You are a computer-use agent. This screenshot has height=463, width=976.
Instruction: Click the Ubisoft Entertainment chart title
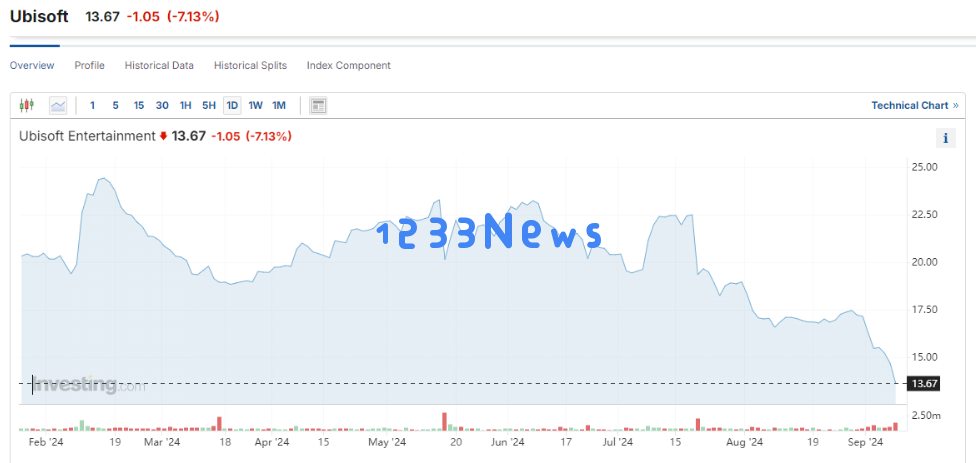87,136
